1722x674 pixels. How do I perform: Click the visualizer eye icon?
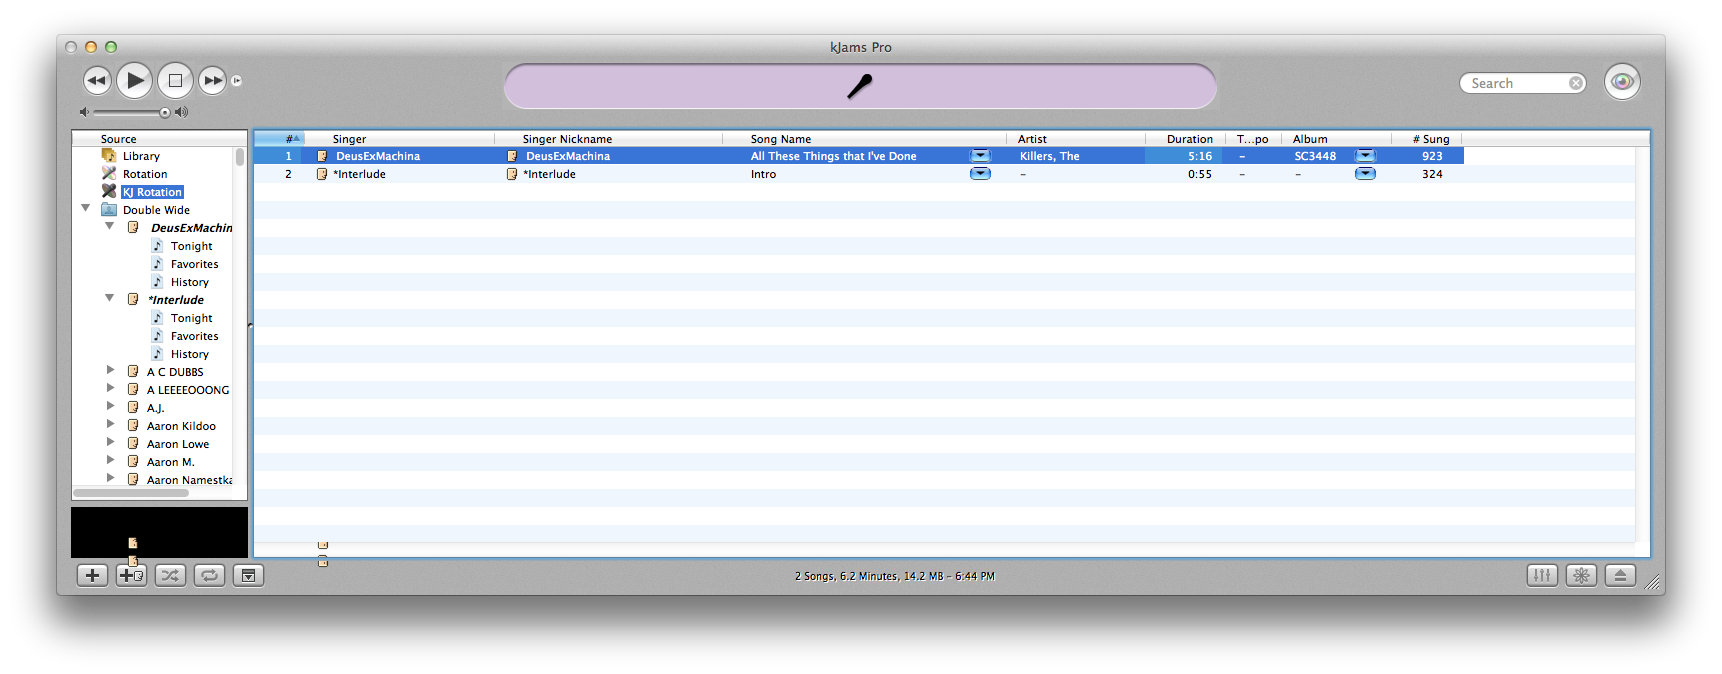click(x=1622, y=82)
